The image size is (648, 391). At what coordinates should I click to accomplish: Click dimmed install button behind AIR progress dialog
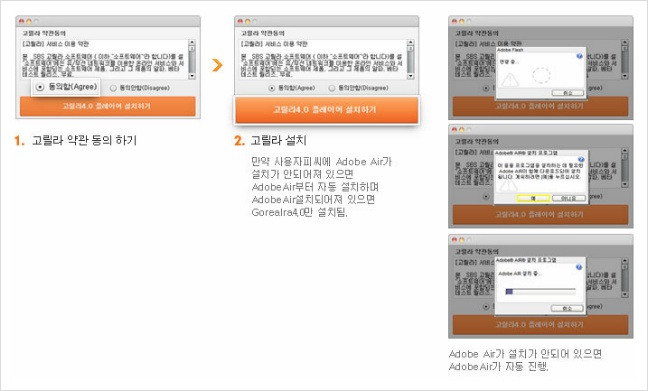coord(540,324)
